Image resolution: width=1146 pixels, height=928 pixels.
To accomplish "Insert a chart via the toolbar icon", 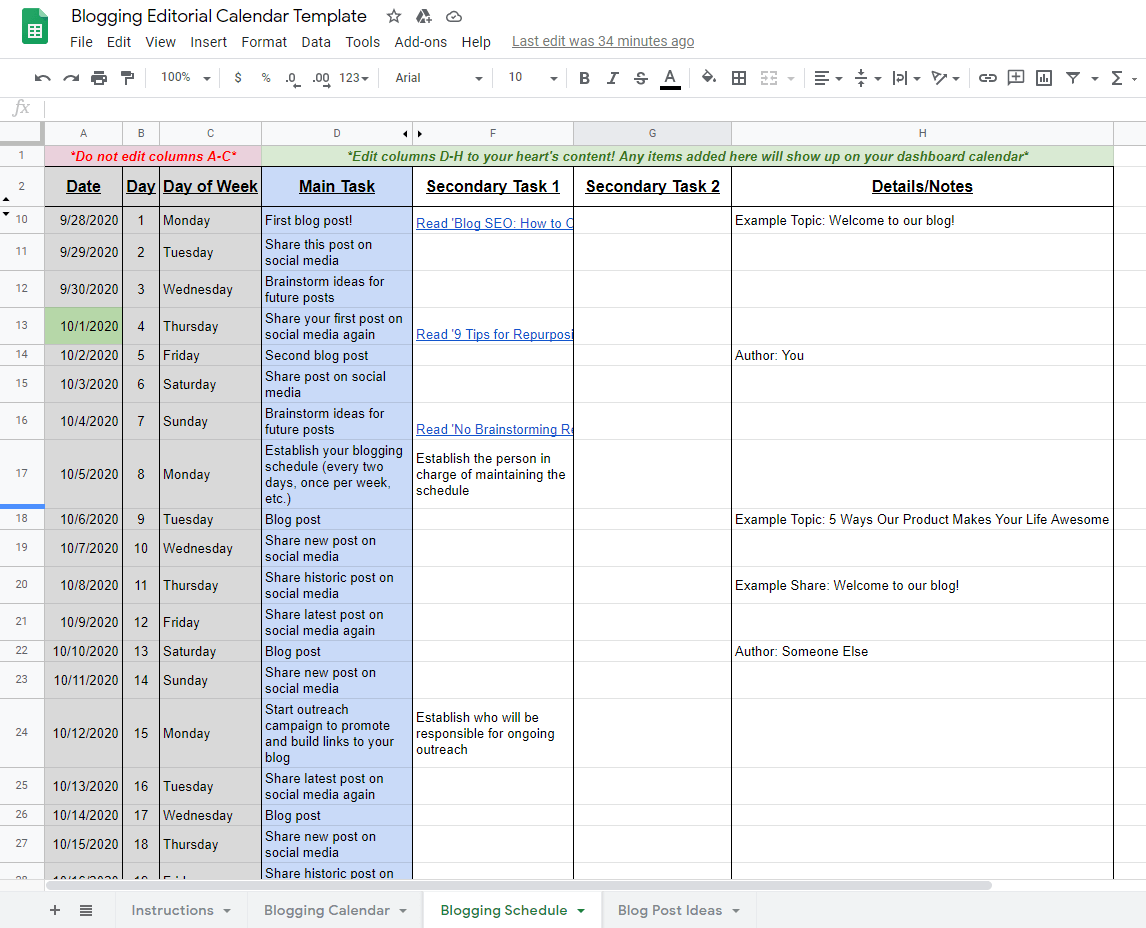I will (1043, 77).
